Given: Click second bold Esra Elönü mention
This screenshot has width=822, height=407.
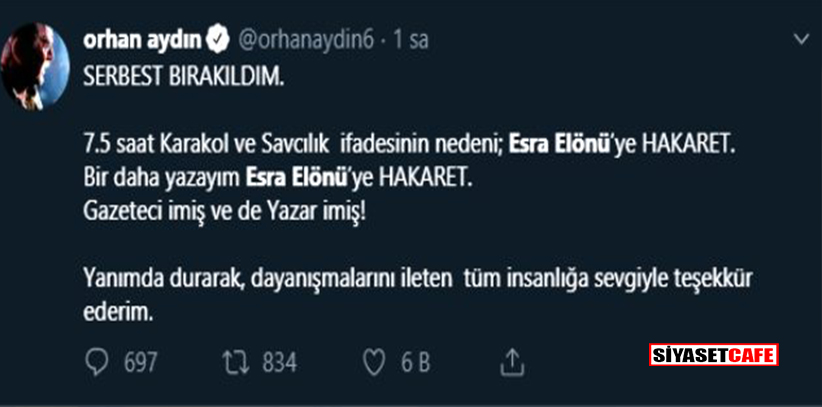Looking at the screenshot, I should coord(298,180).
